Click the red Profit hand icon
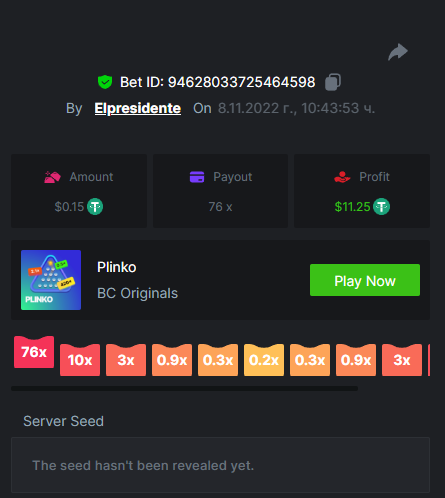Screen dimensions: 445x498 (342, 177)
